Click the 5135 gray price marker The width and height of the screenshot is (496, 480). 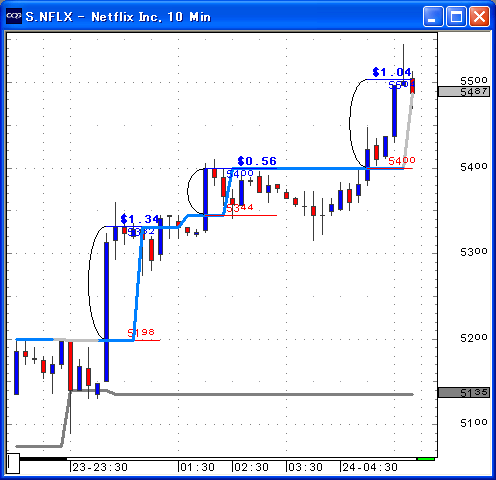click(464, 392)
